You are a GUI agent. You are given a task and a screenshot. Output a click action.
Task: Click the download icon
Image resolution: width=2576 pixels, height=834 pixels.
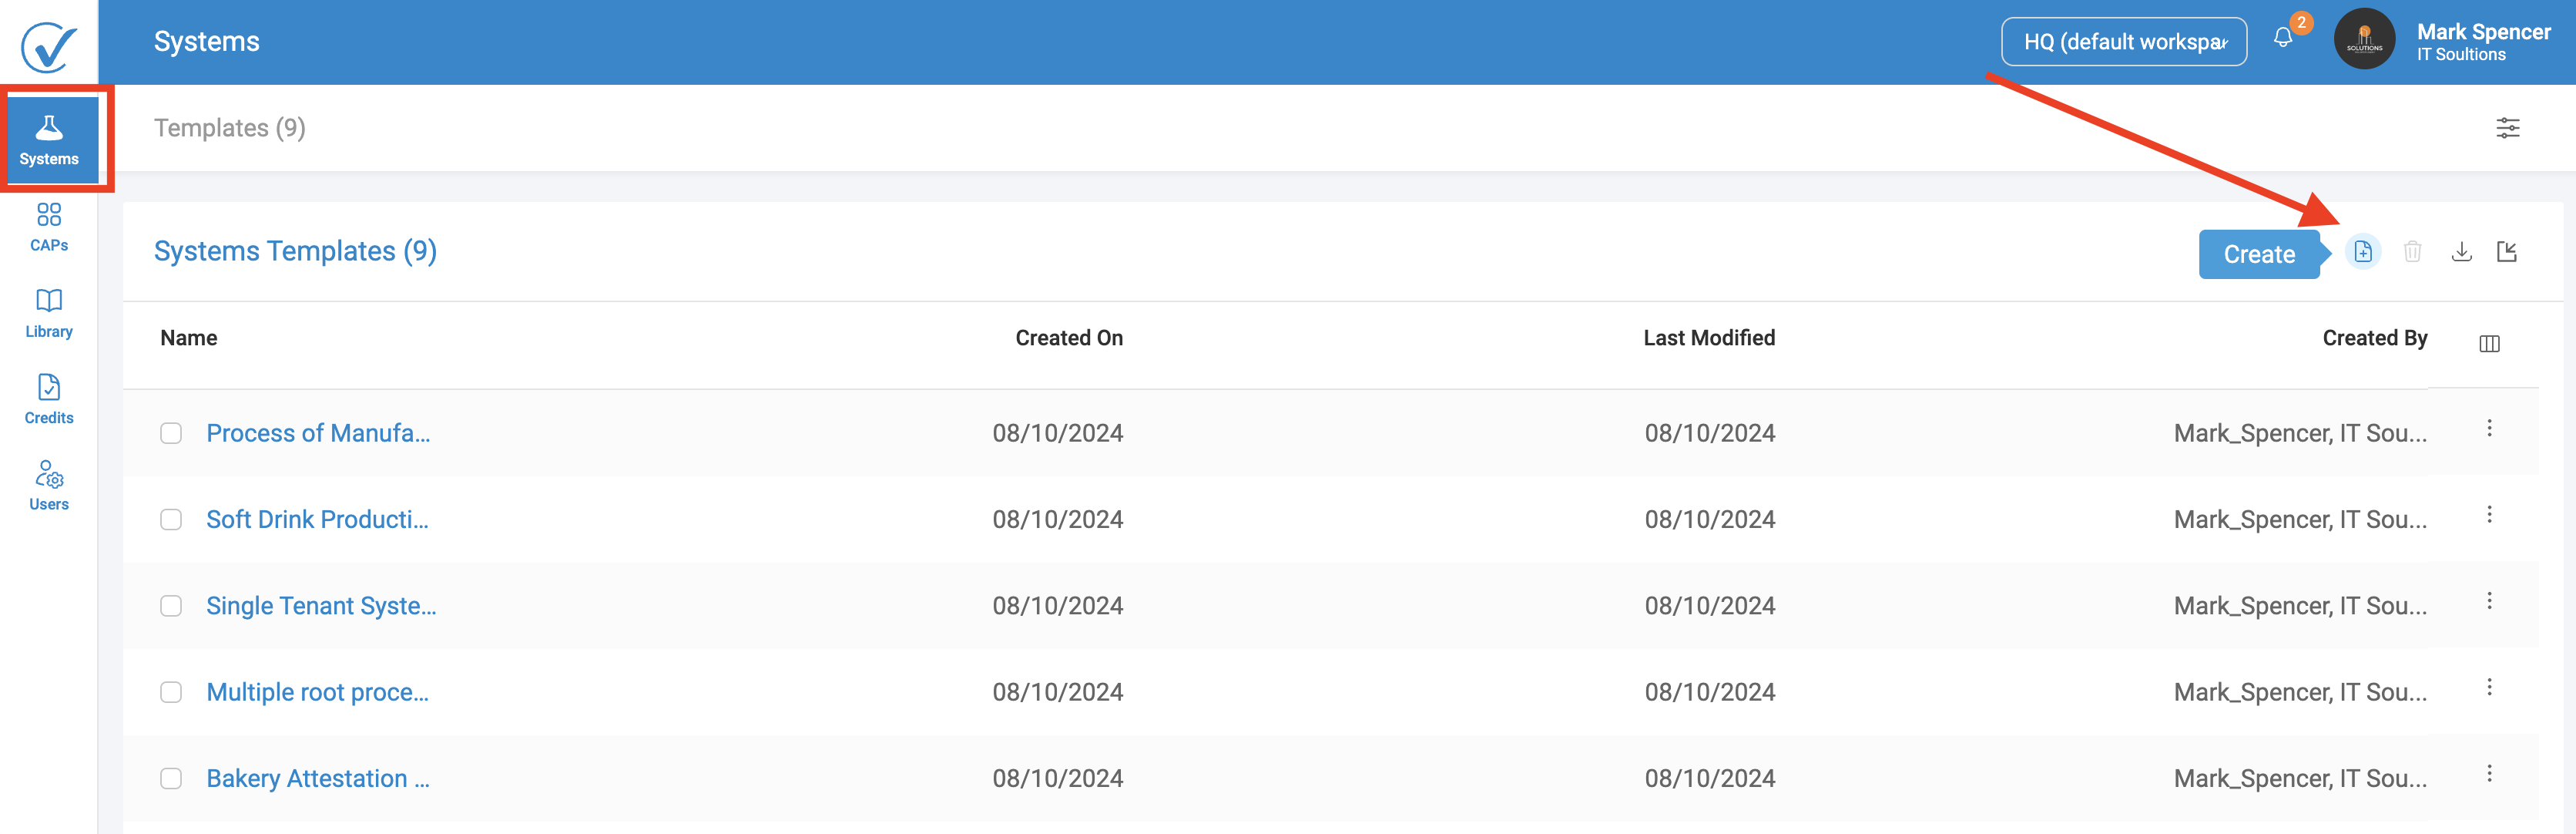[x=2462, y=251]
